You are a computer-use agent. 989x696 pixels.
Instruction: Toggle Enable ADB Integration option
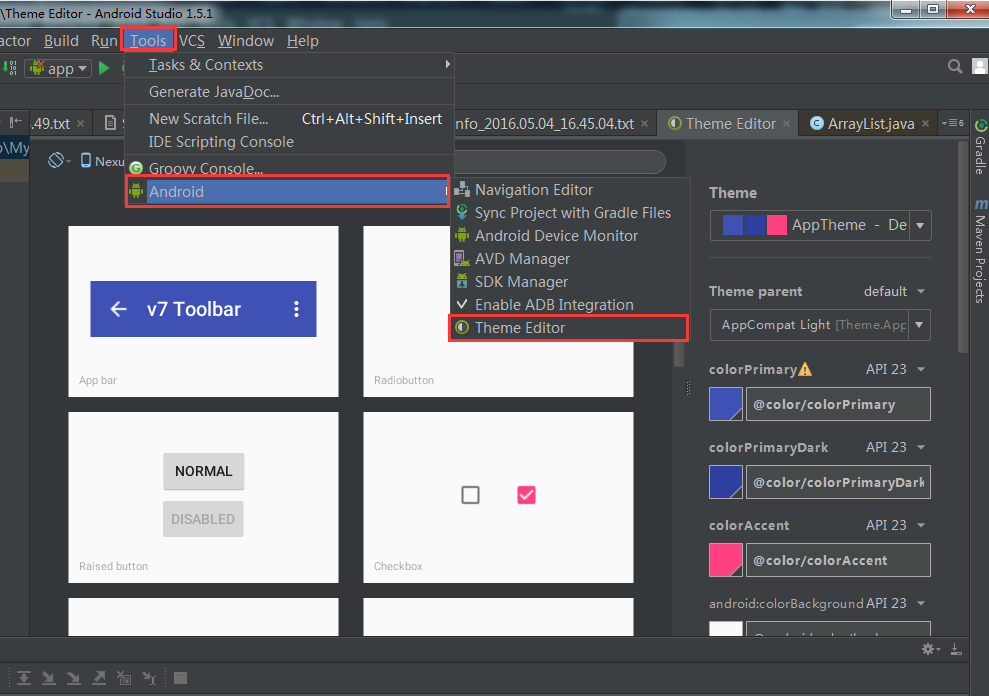[553, 305]
